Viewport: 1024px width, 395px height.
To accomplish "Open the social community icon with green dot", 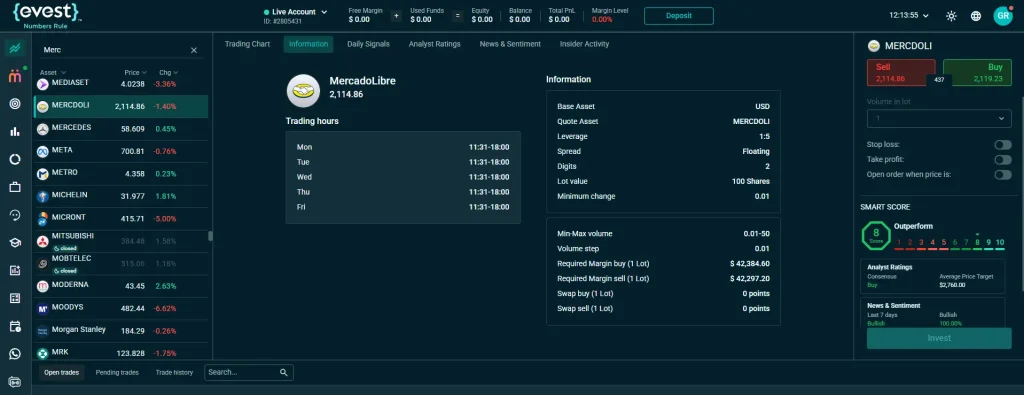I will click(x=15, y=76).
